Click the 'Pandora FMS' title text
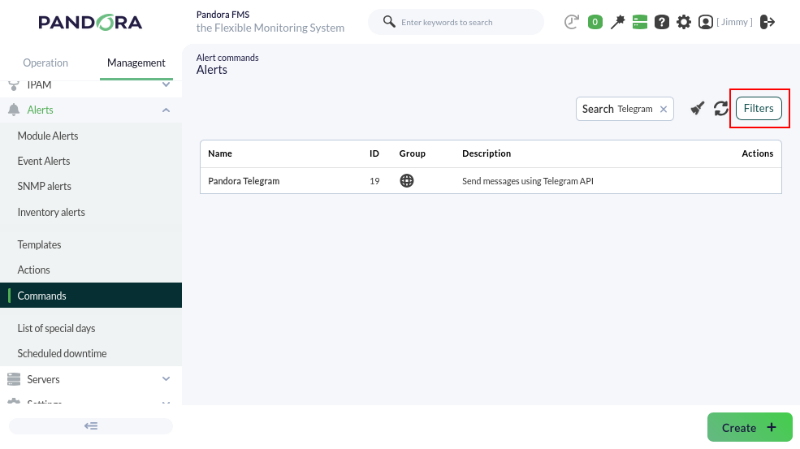 click(x=223, y=15)
